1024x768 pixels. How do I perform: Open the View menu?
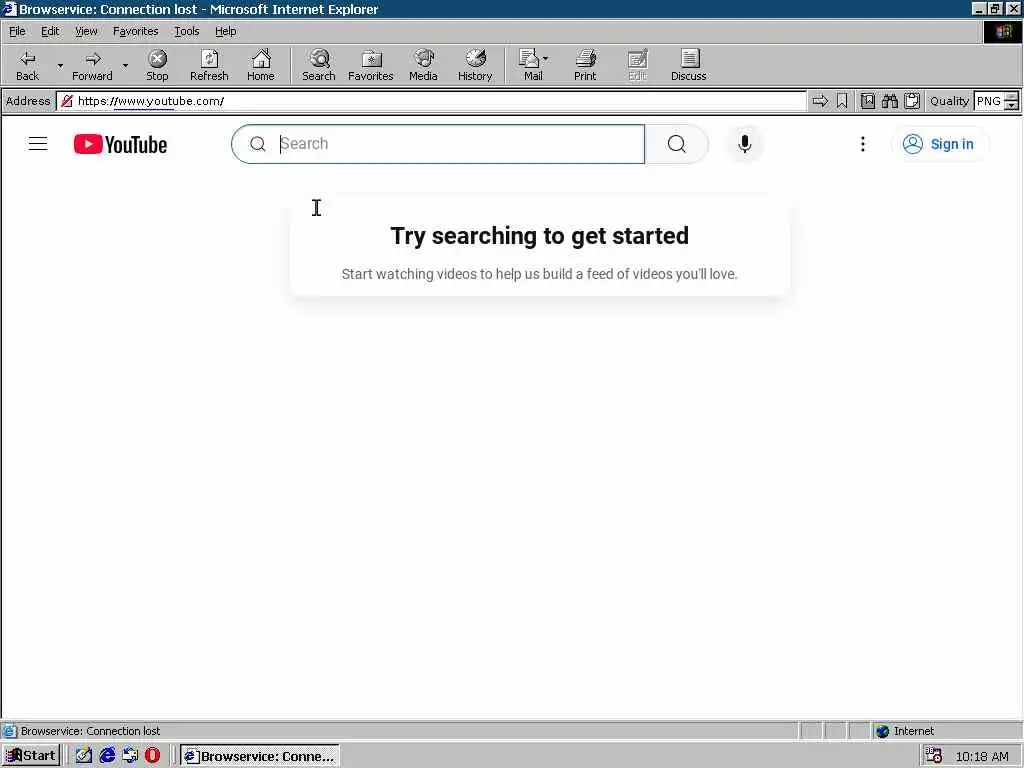click(86, 31)
